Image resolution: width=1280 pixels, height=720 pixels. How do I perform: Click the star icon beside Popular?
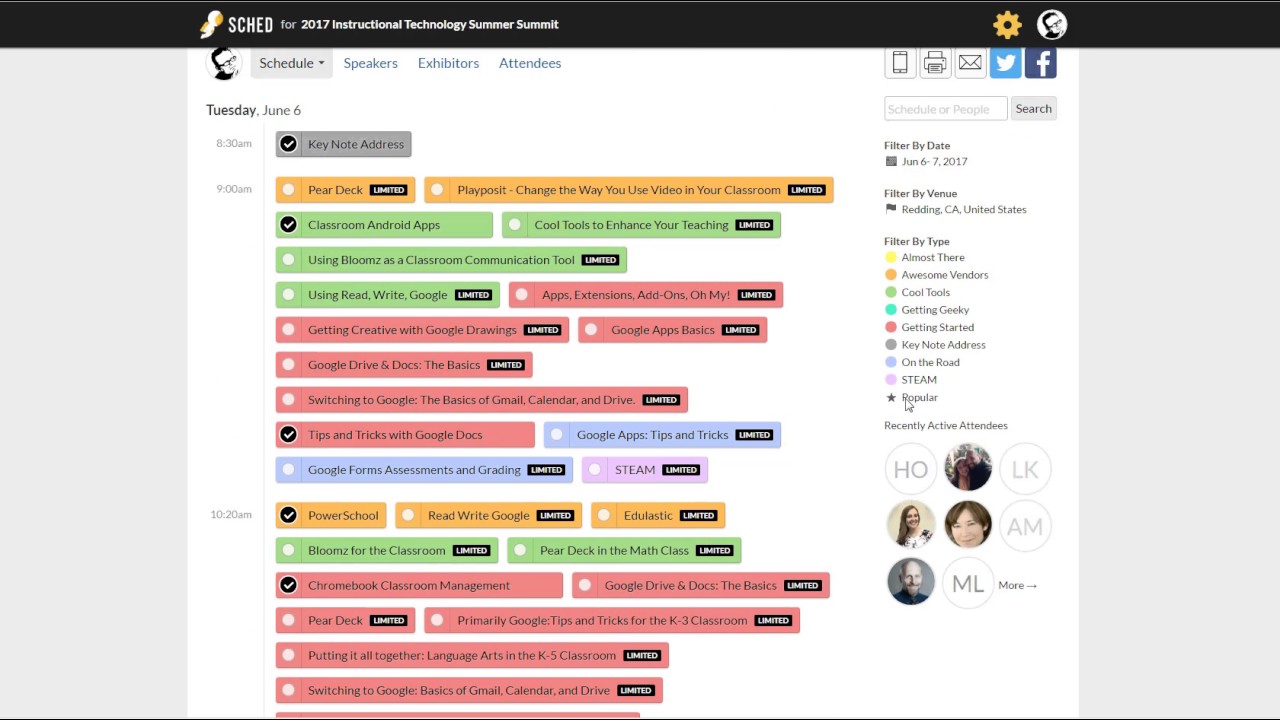click(891, 397)
